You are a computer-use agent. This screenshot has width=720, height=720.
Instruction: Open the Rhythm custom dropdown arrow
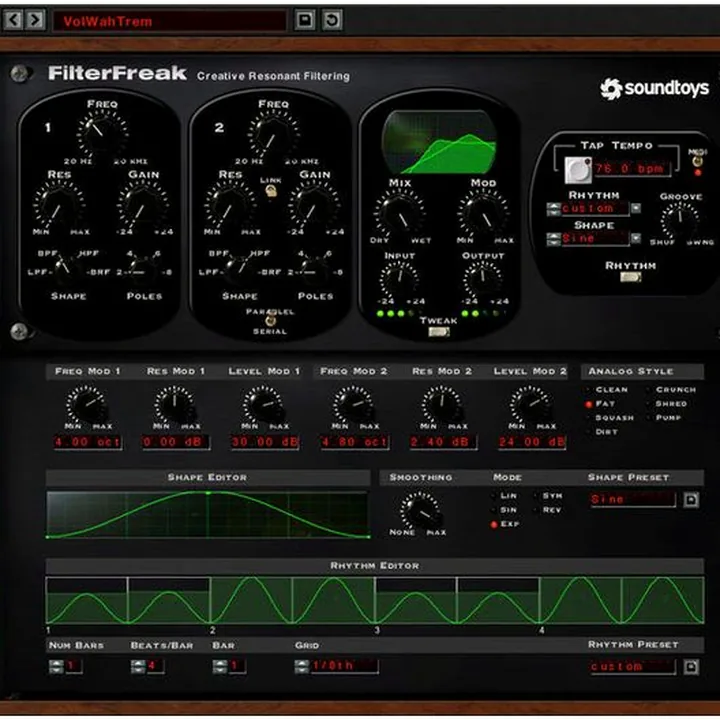point(636,208)
